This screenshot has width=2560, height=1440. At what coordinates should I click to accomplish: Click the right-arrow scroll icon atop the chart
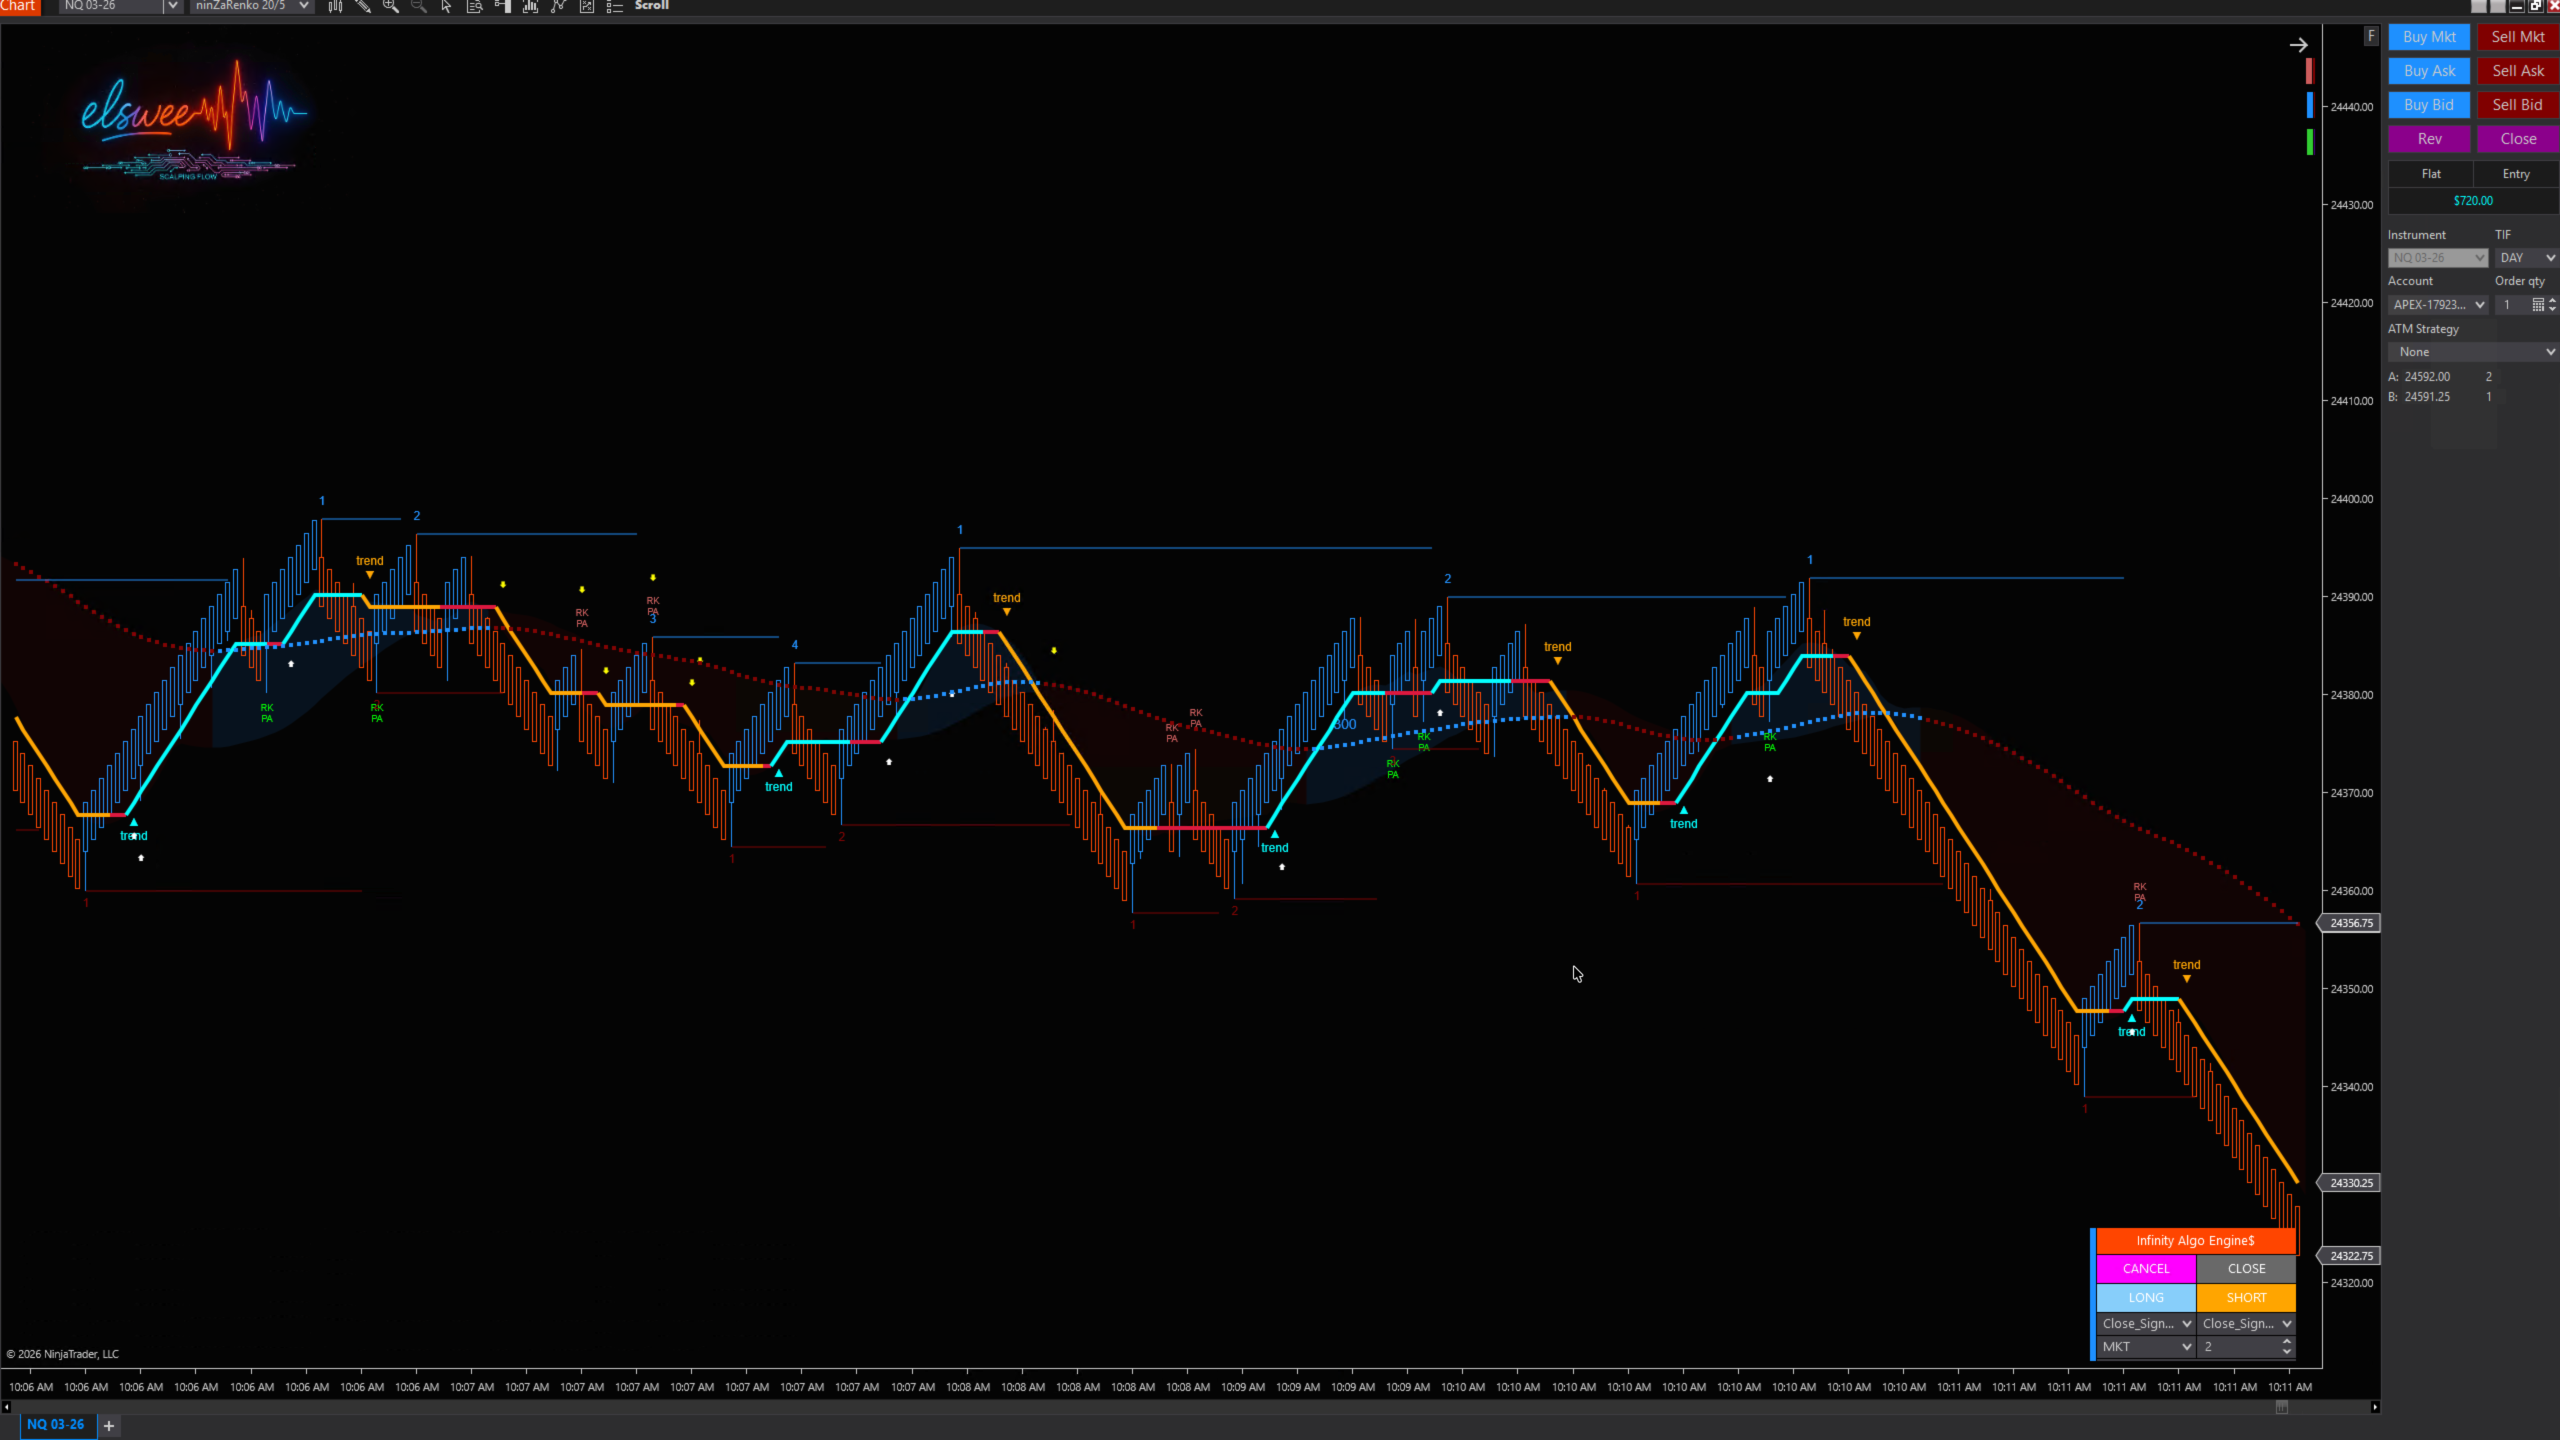[x=2298, y=45]
